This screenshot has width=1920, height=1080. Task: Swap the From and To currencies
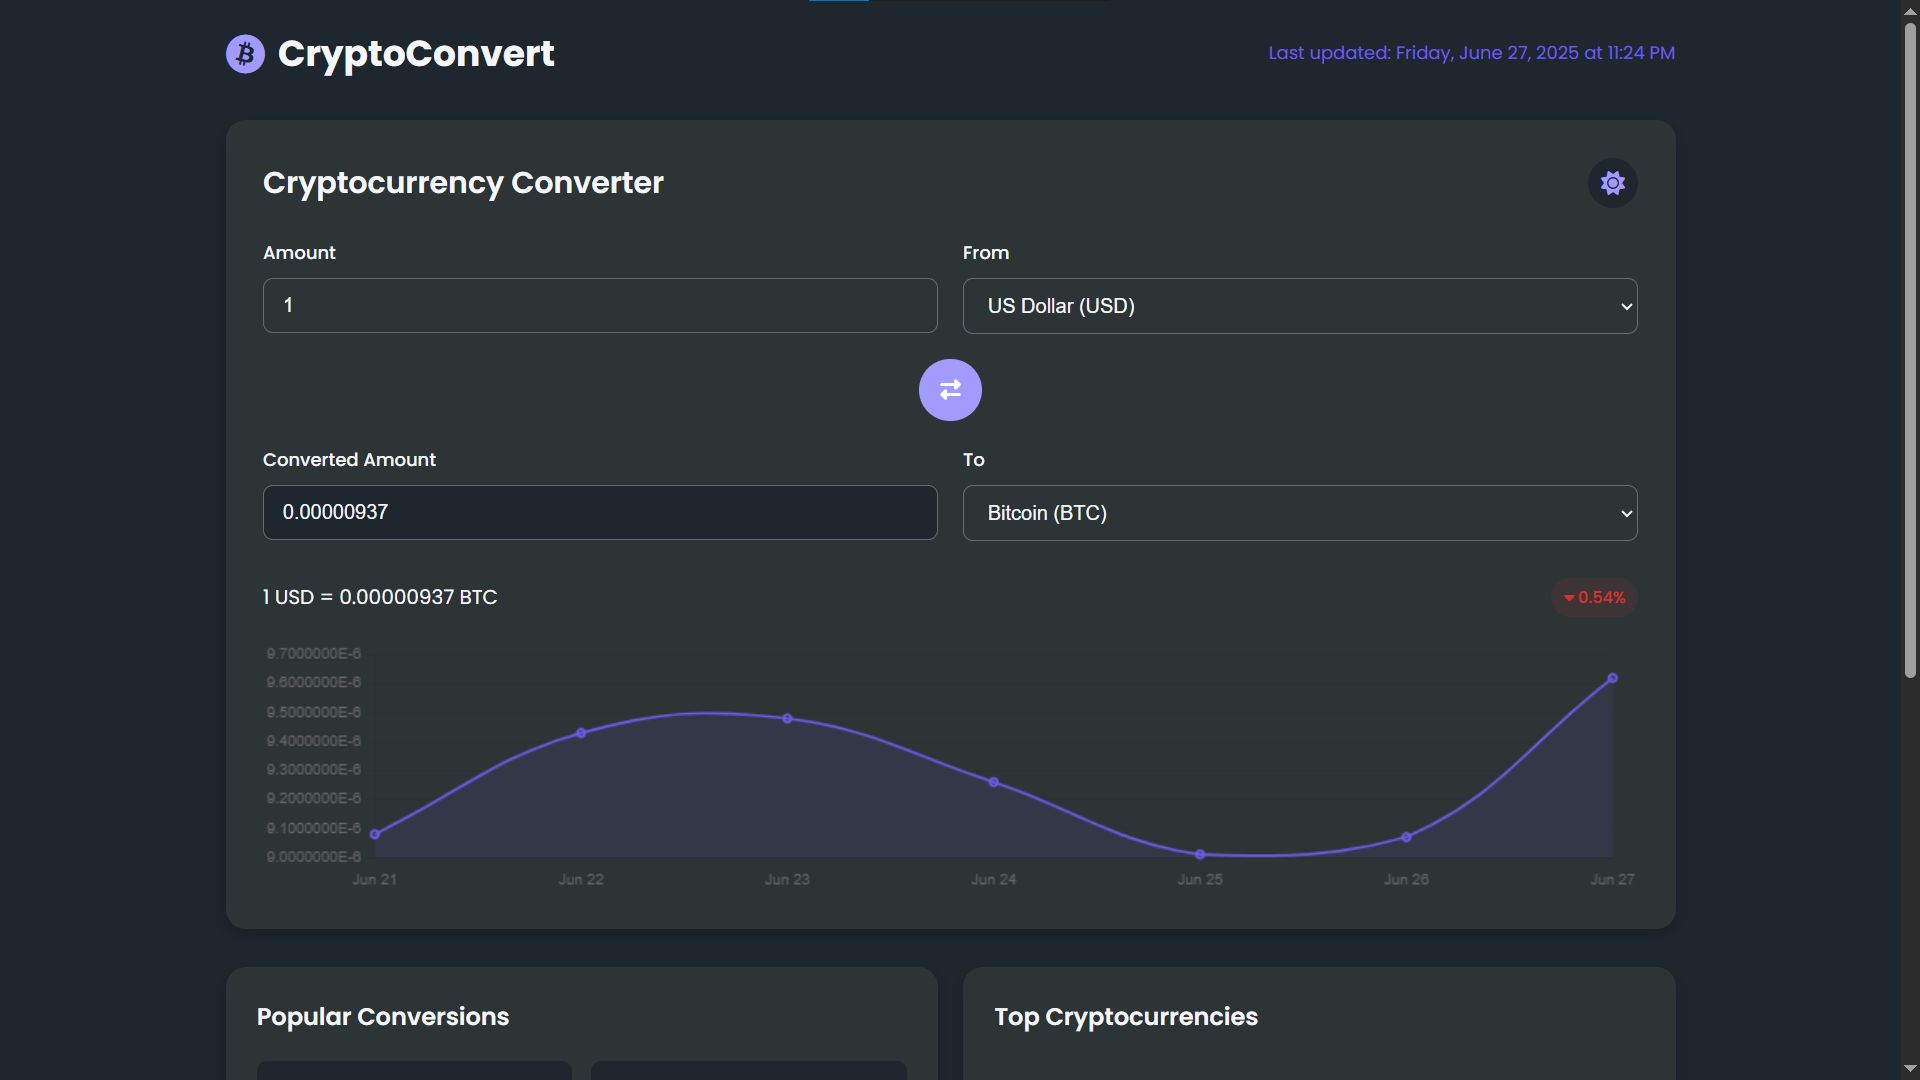950,390
